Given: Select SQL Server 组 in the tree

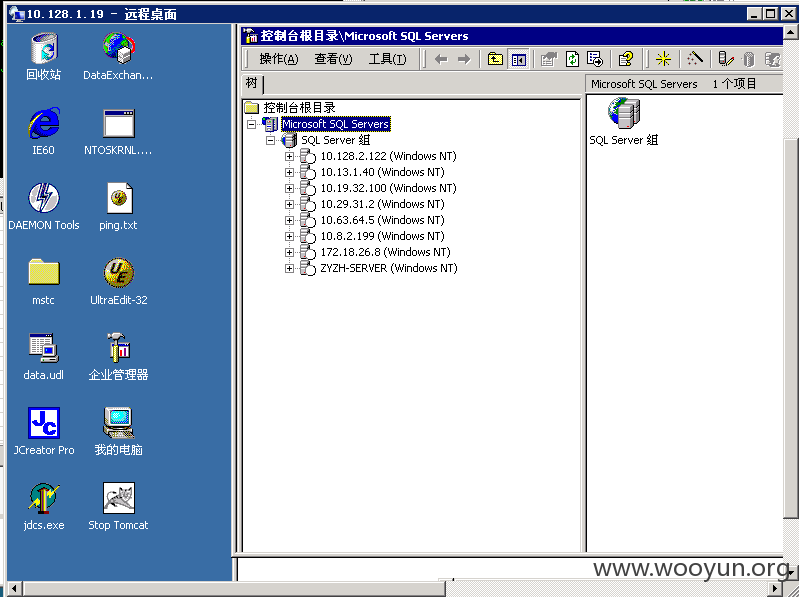Looking at the screenshot, I should coord(335,140).
